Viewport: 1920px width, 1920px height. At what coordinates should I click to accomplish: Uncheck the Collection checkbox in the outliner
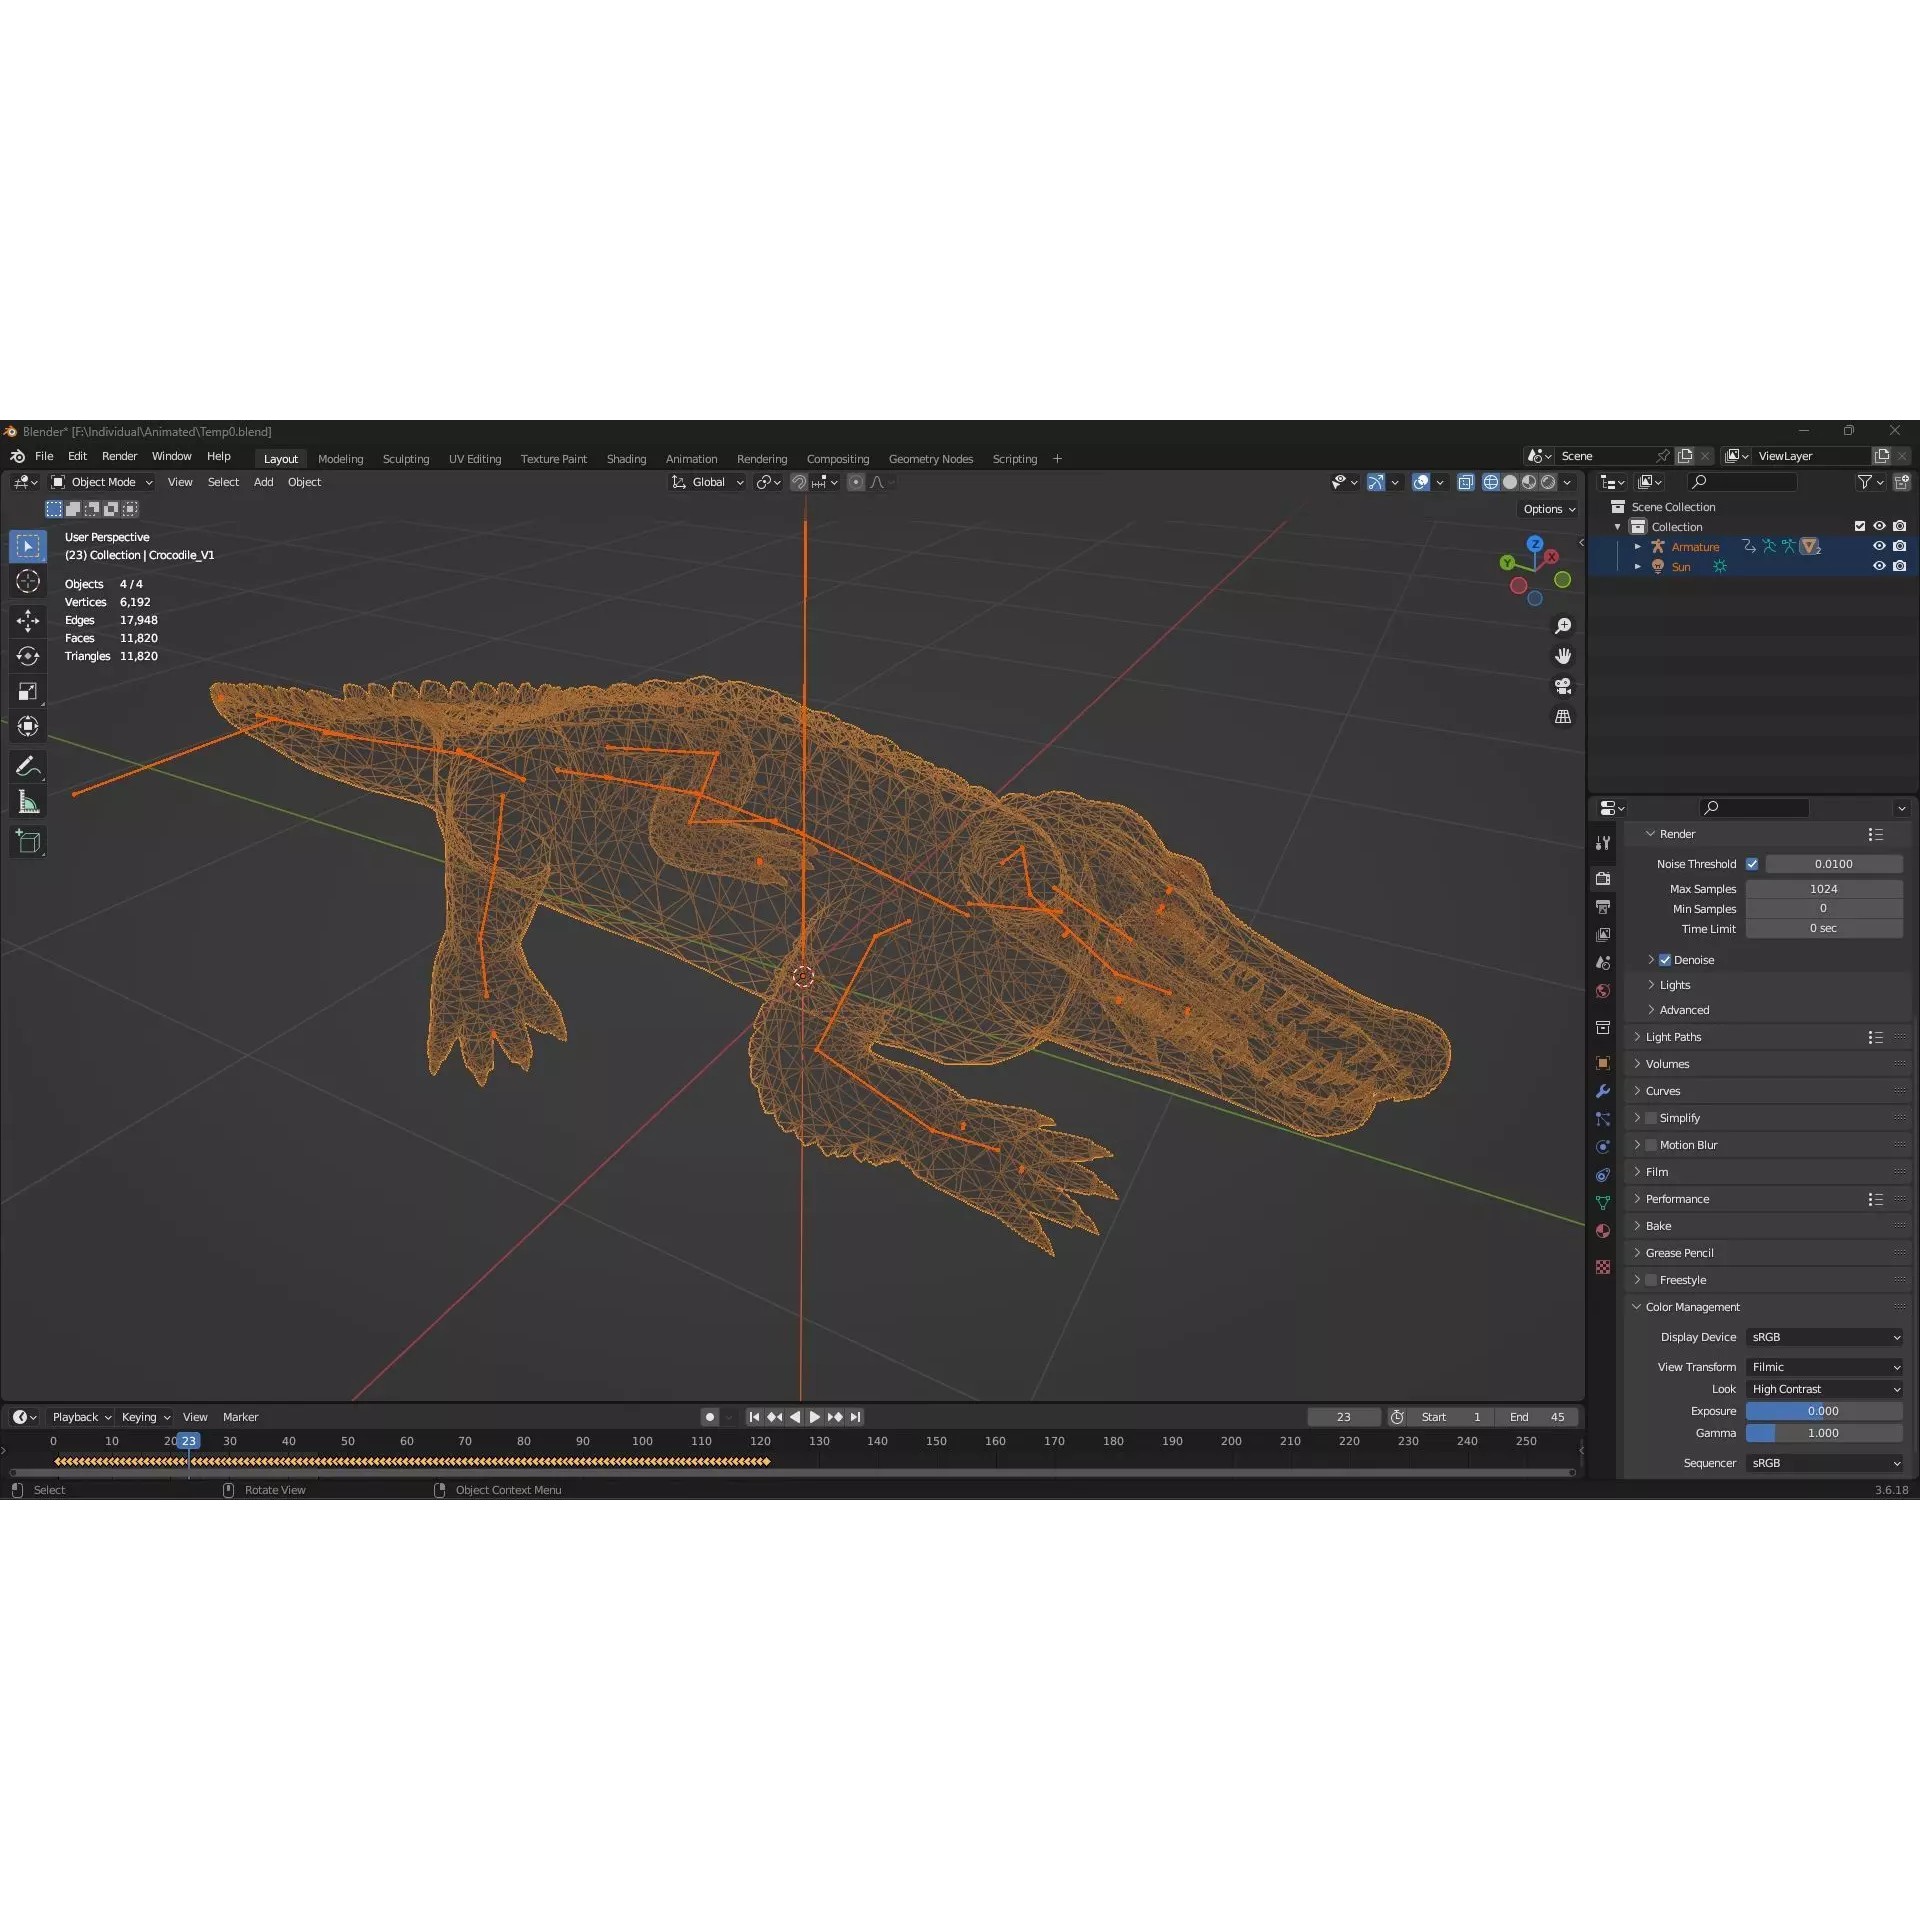[x=1859, y=525]
